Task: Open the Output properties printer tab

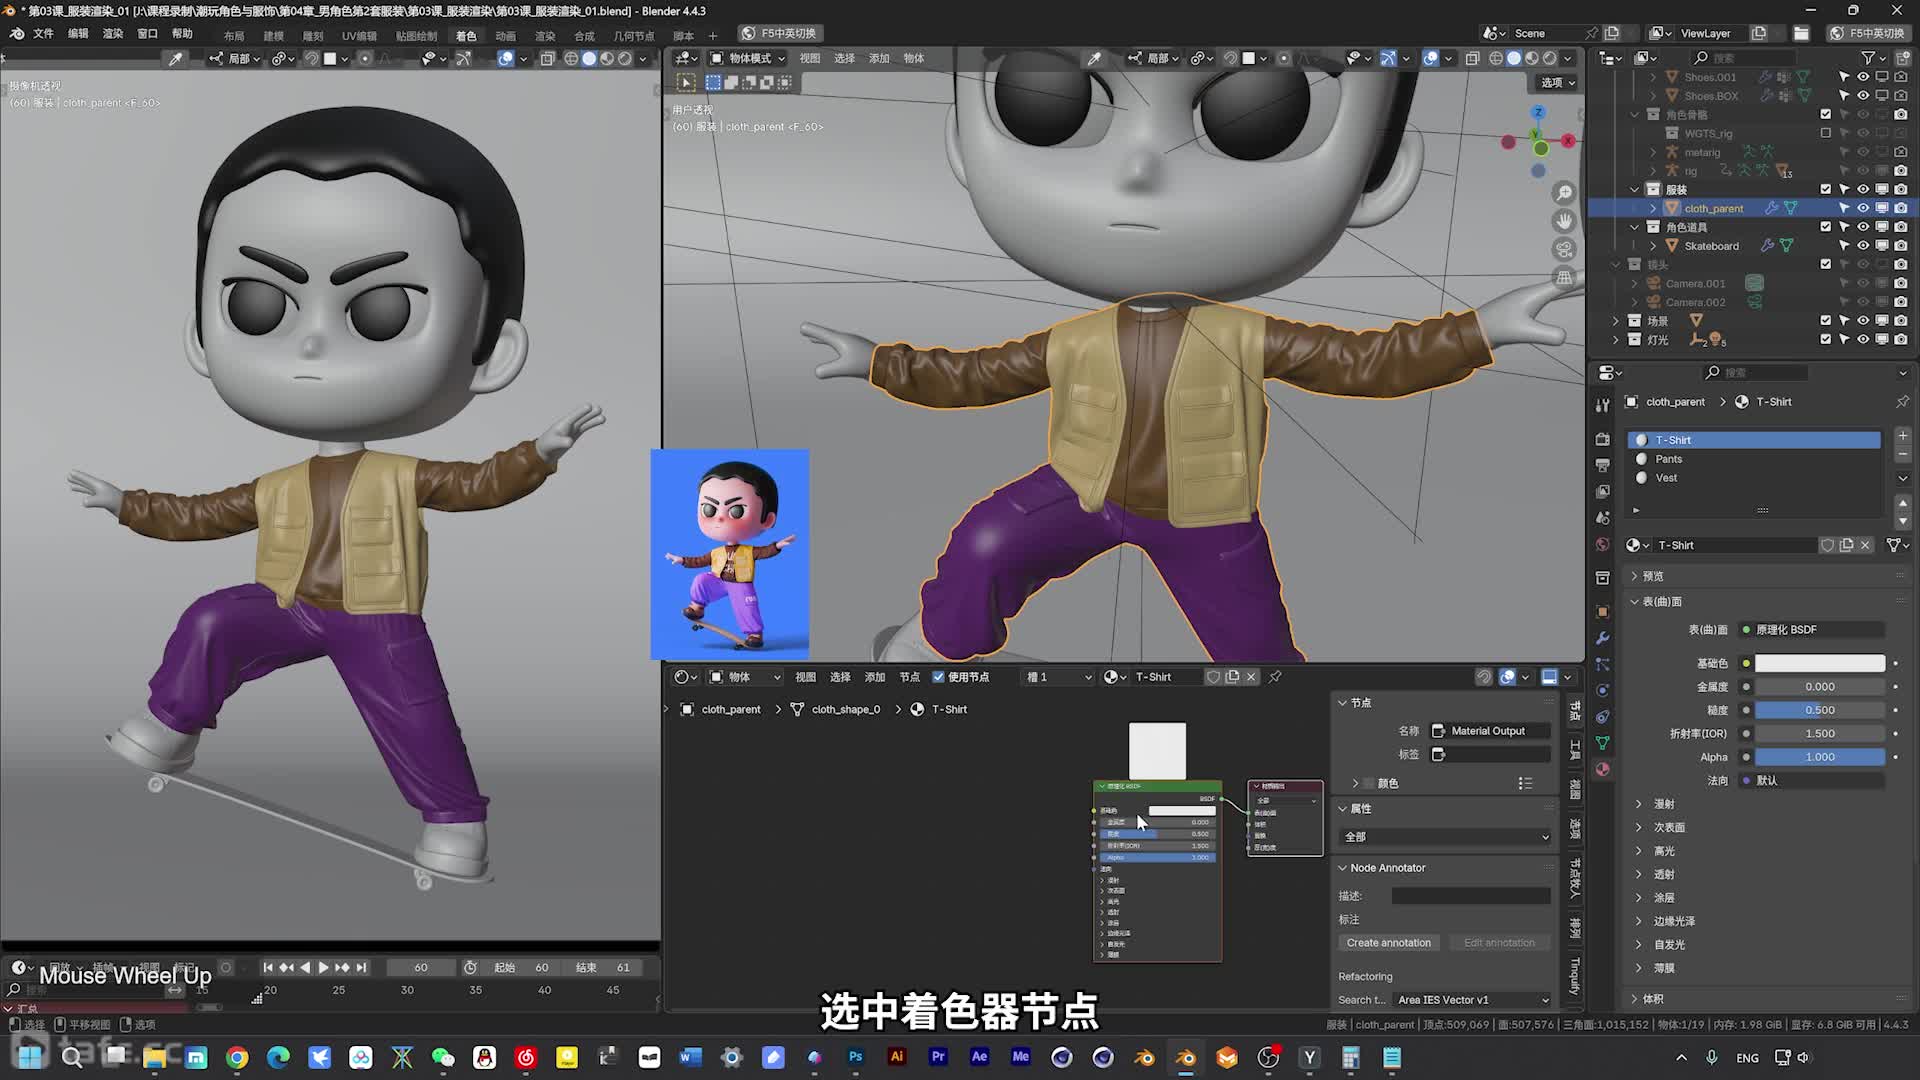Action: 1603,465
